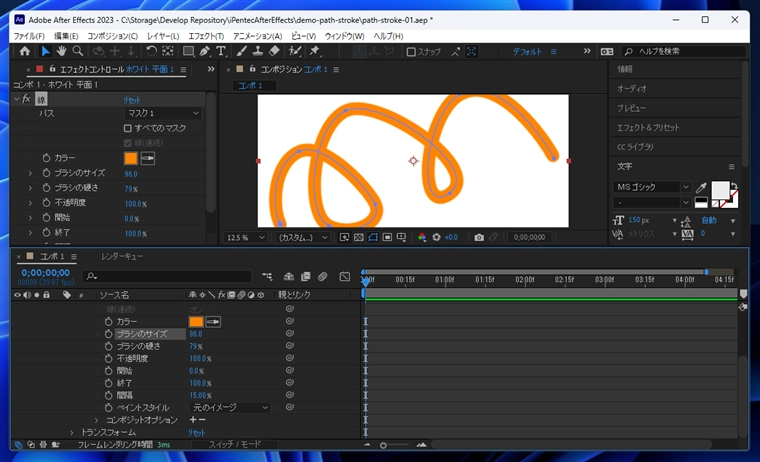Screen dimensions: 760x462
Task: Select the Zoom magnifier tool
Action: point(78,51)
